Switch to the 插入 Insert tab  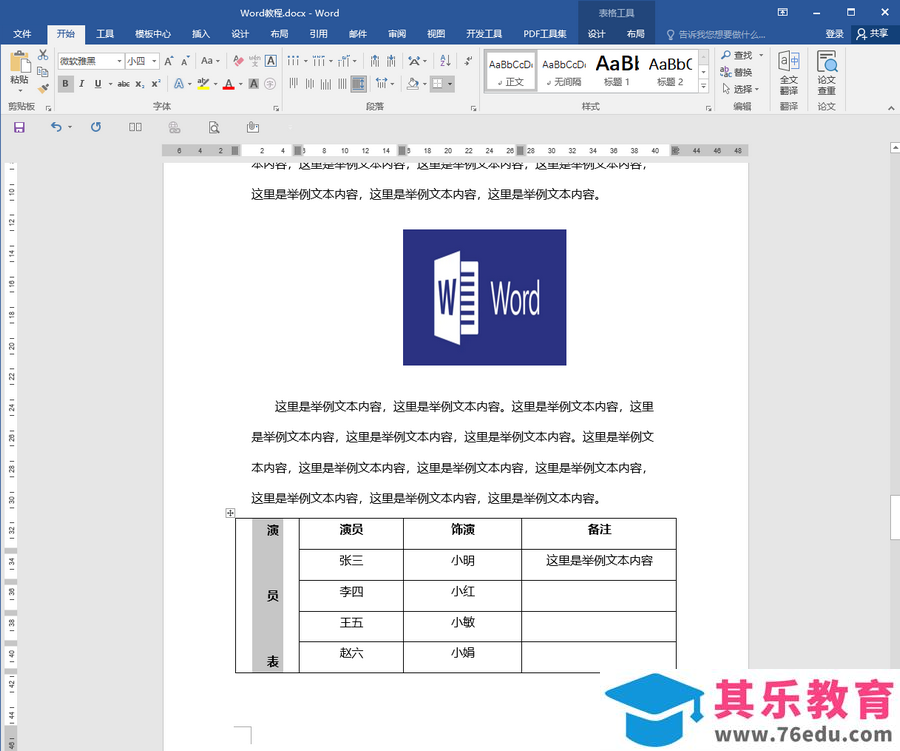[200, 34]
